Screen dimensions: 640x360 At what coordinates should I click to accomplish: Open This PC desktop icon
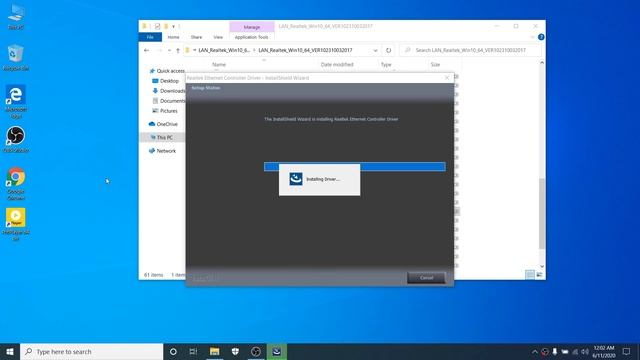pos(16,17)
